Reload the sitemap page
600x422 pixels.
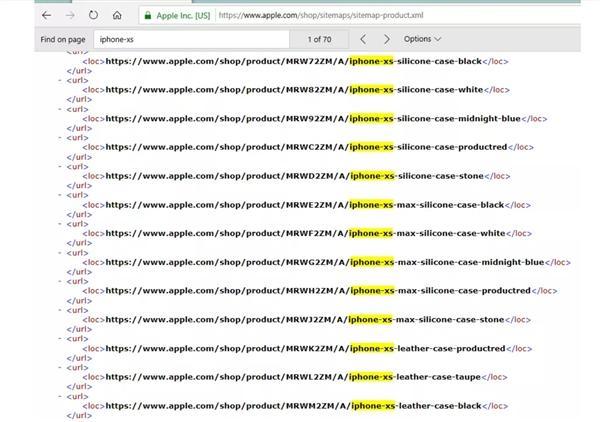tap(93, 15)
